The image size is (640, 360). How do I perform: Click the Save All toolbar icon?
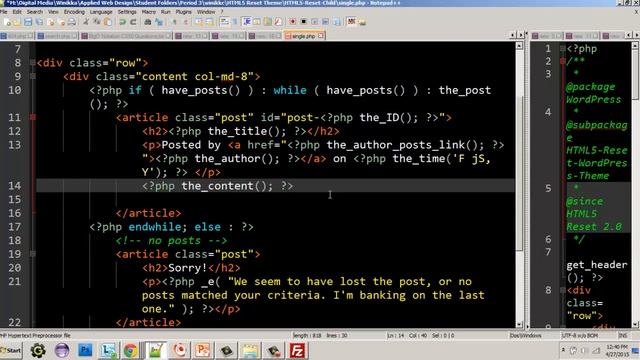(39, 22)
